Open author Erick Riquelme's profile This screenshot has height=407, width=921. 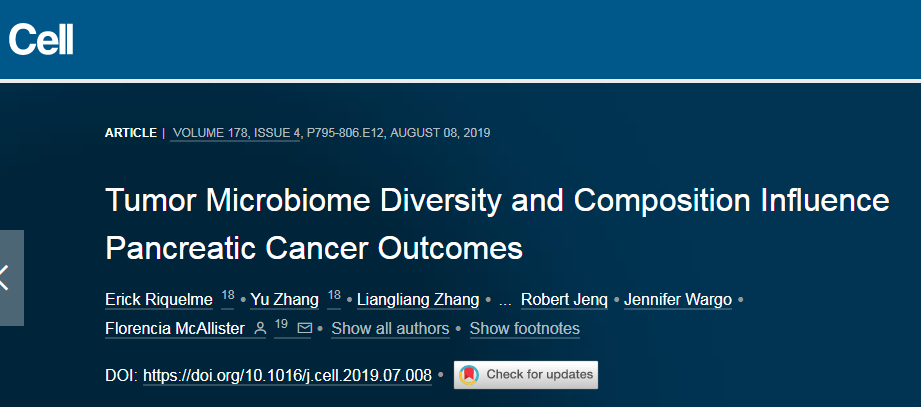159,300
